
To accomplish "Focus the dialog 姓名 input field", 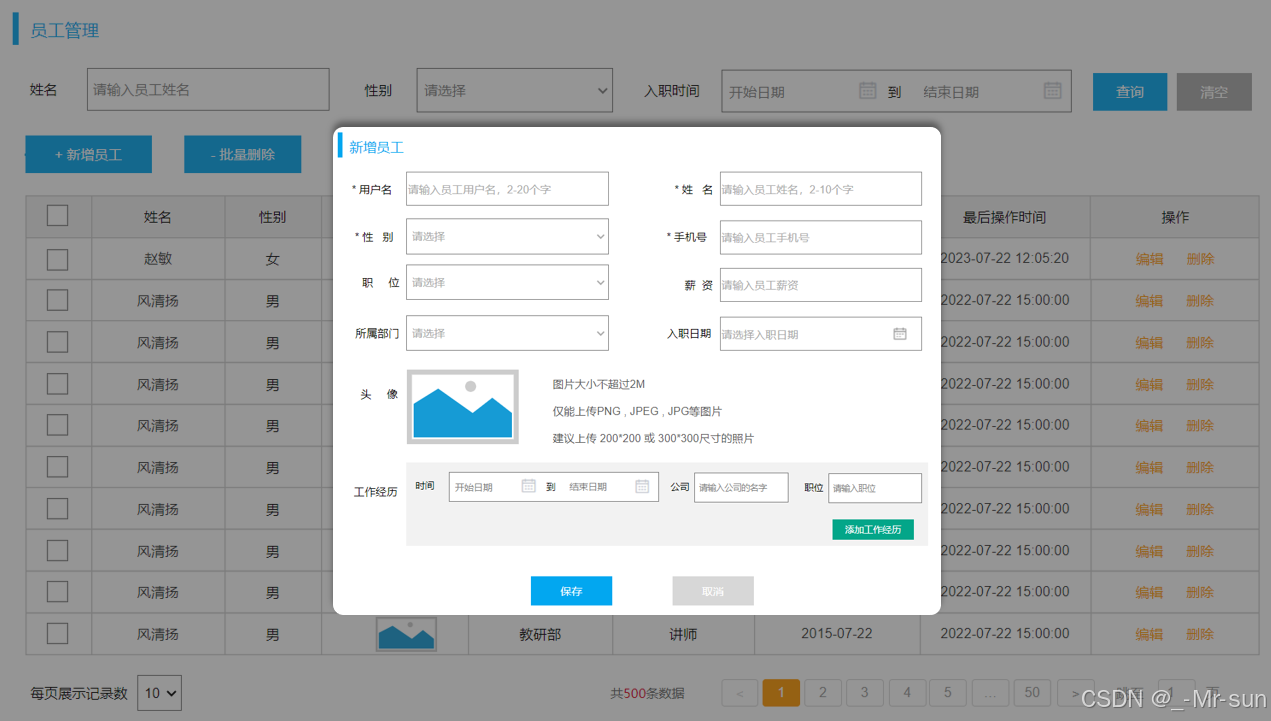I will [x=821, y=189].
